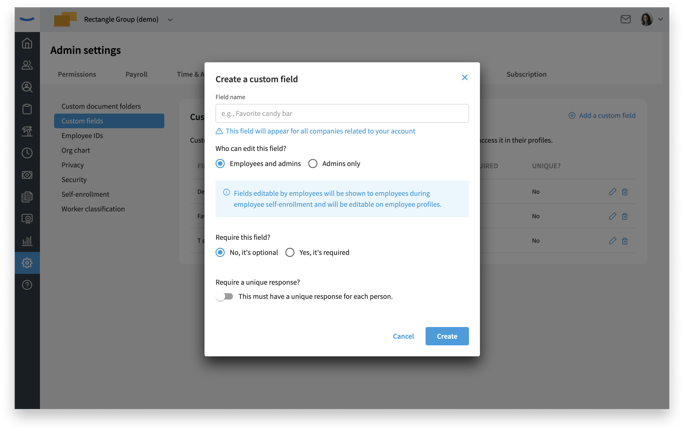This screenshot has height=431, width=684.
Task: Open the settings gear sidebar icon
Action: point(27,263)
